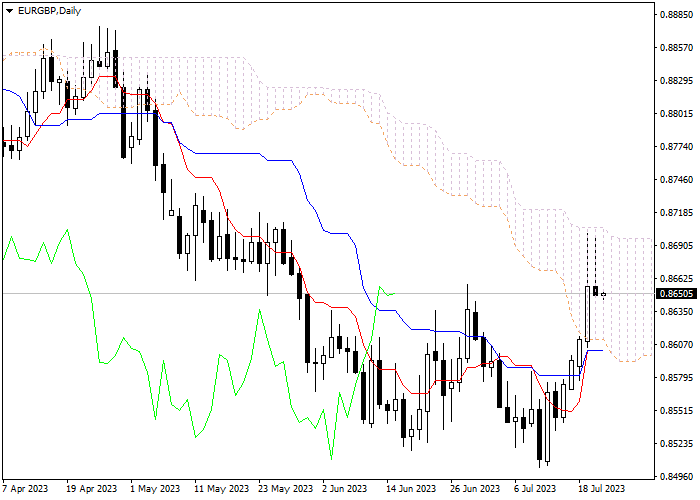Click the 0.87460 price axis label
Viewport: 700px width, 500px height.
(676, 180)
